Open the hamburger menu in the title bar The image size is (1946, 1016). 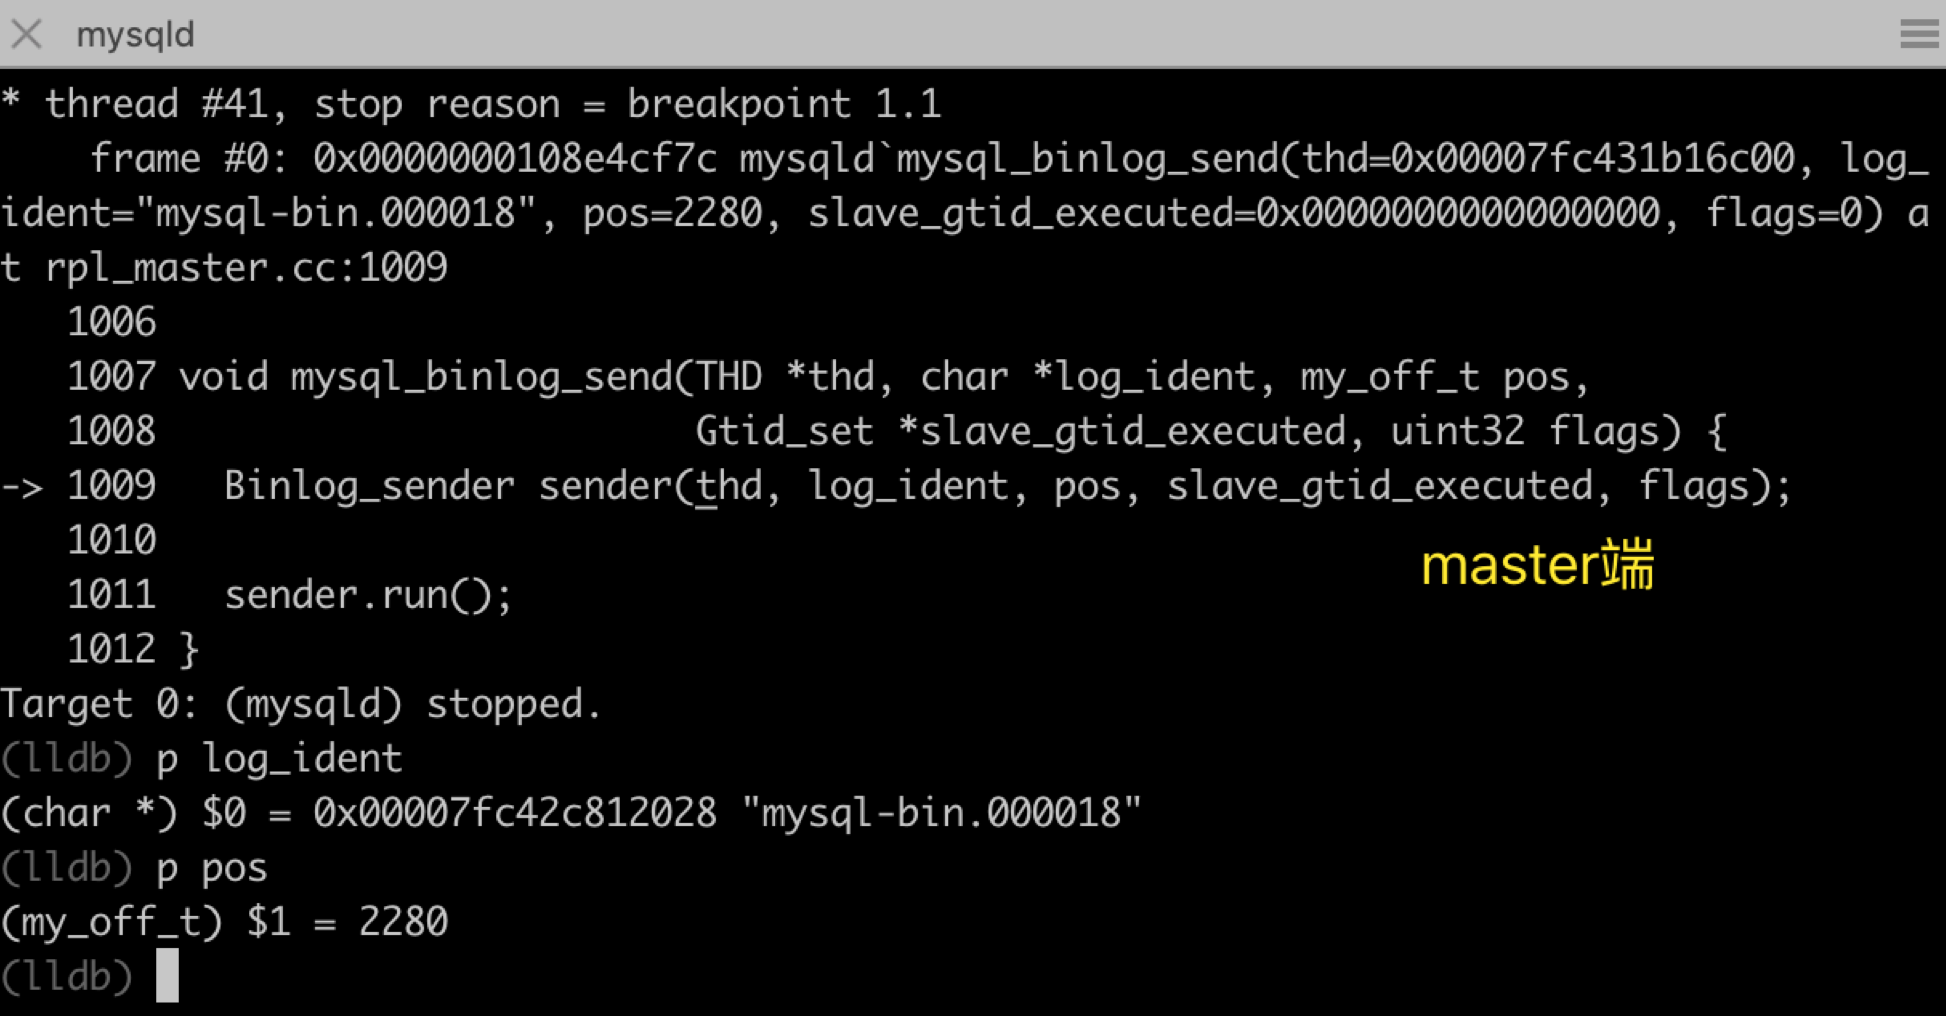(x=1918, y=34)
